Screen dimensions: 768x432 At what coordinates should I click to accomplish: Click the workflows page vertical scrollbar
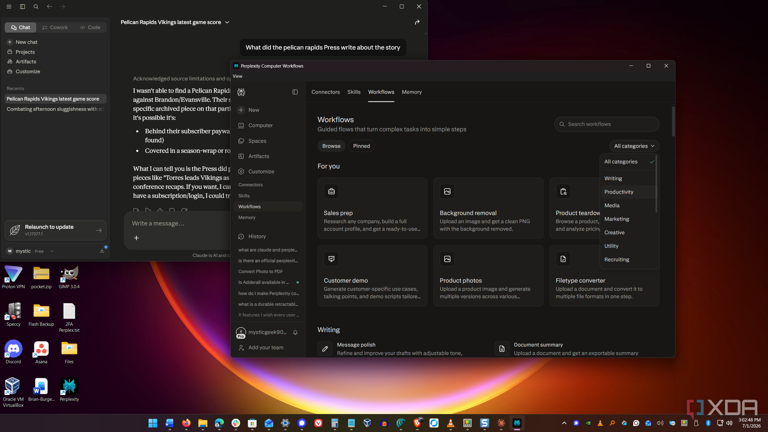[x=673, y=121]
